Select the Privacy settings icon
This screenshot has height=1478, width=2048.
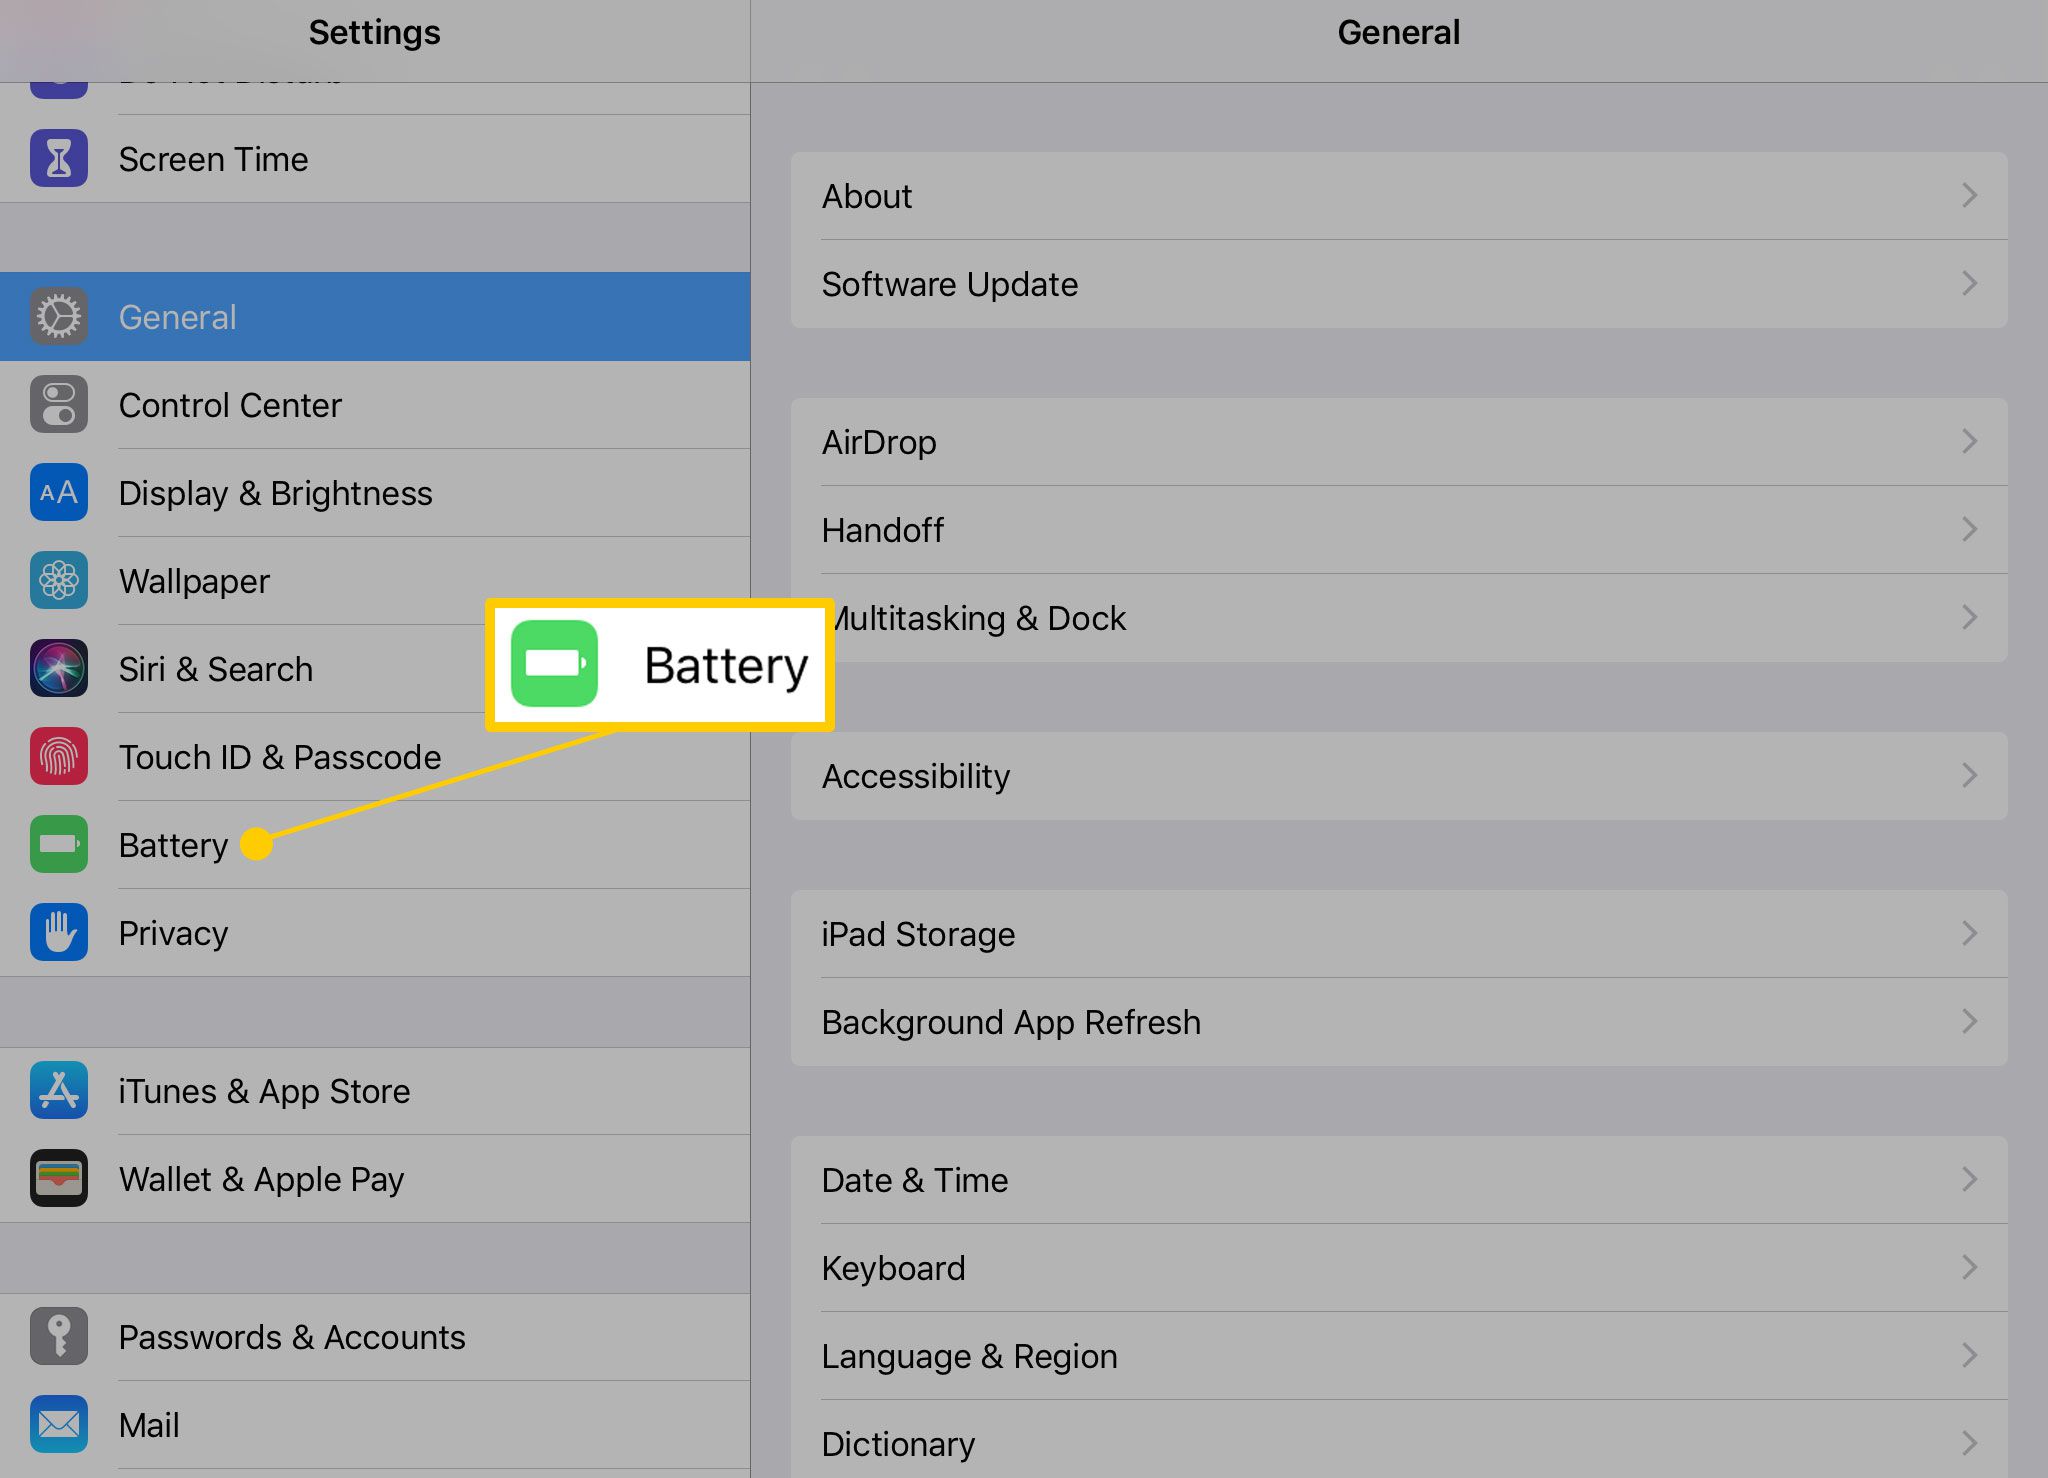[57, 933]
